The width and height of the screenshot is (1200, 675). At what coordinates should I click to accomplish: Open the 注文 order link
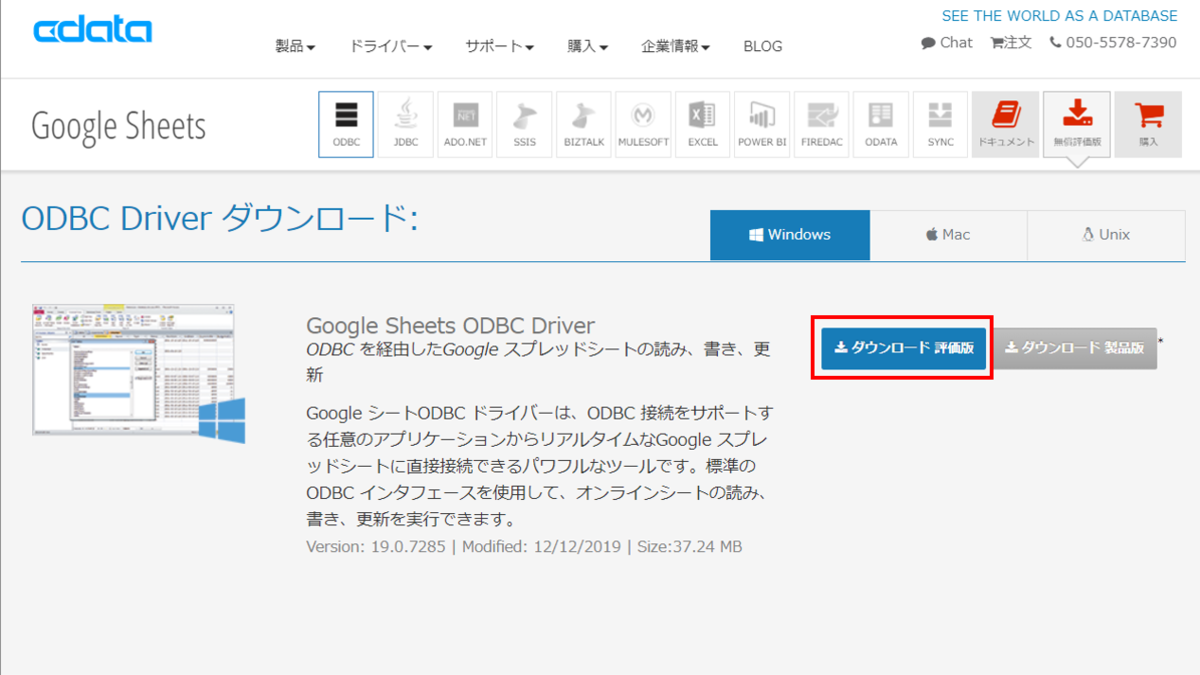(1011, 43)
